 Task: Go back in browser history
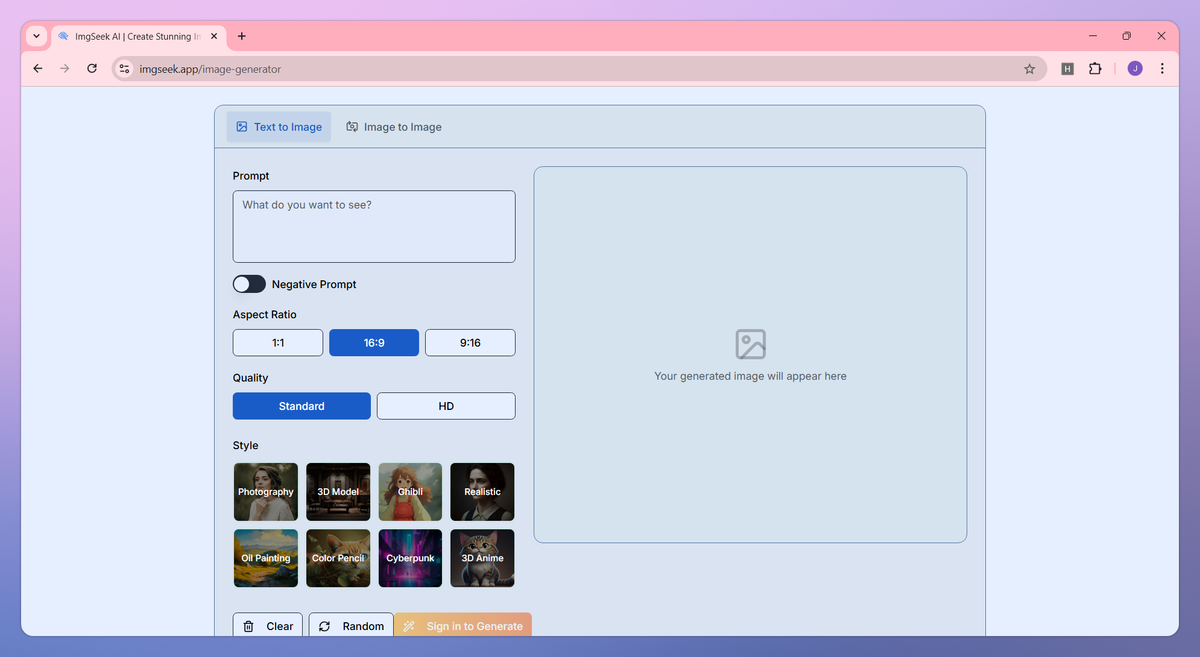point(38,69)
